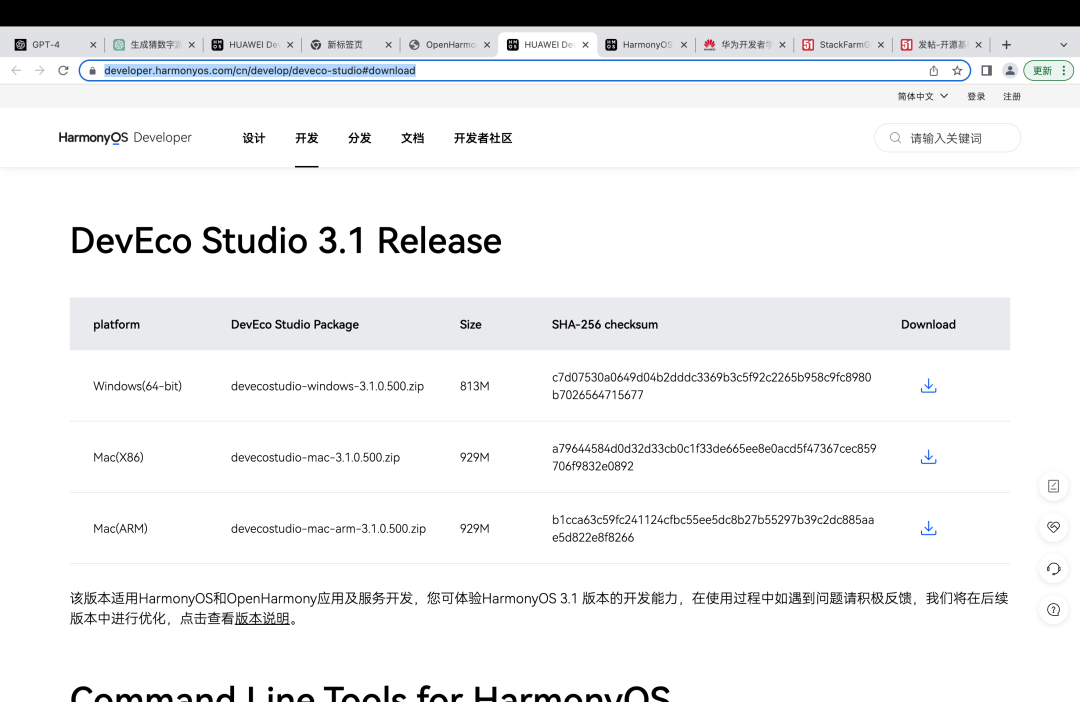The image size is (1080, 702).
Task: Select devecostudio-mac-3.1.0.500.zip package name
Action: point(315,457)
